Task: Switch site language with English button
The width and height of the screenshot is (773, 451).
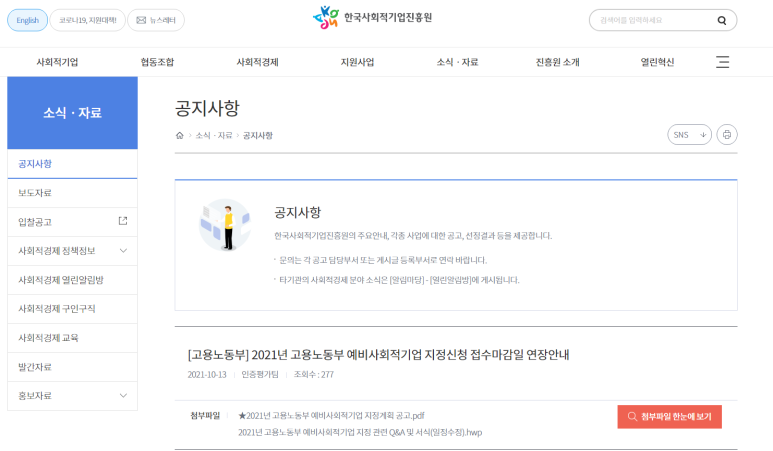Action: pyautogui.click(x=28, y=20)
